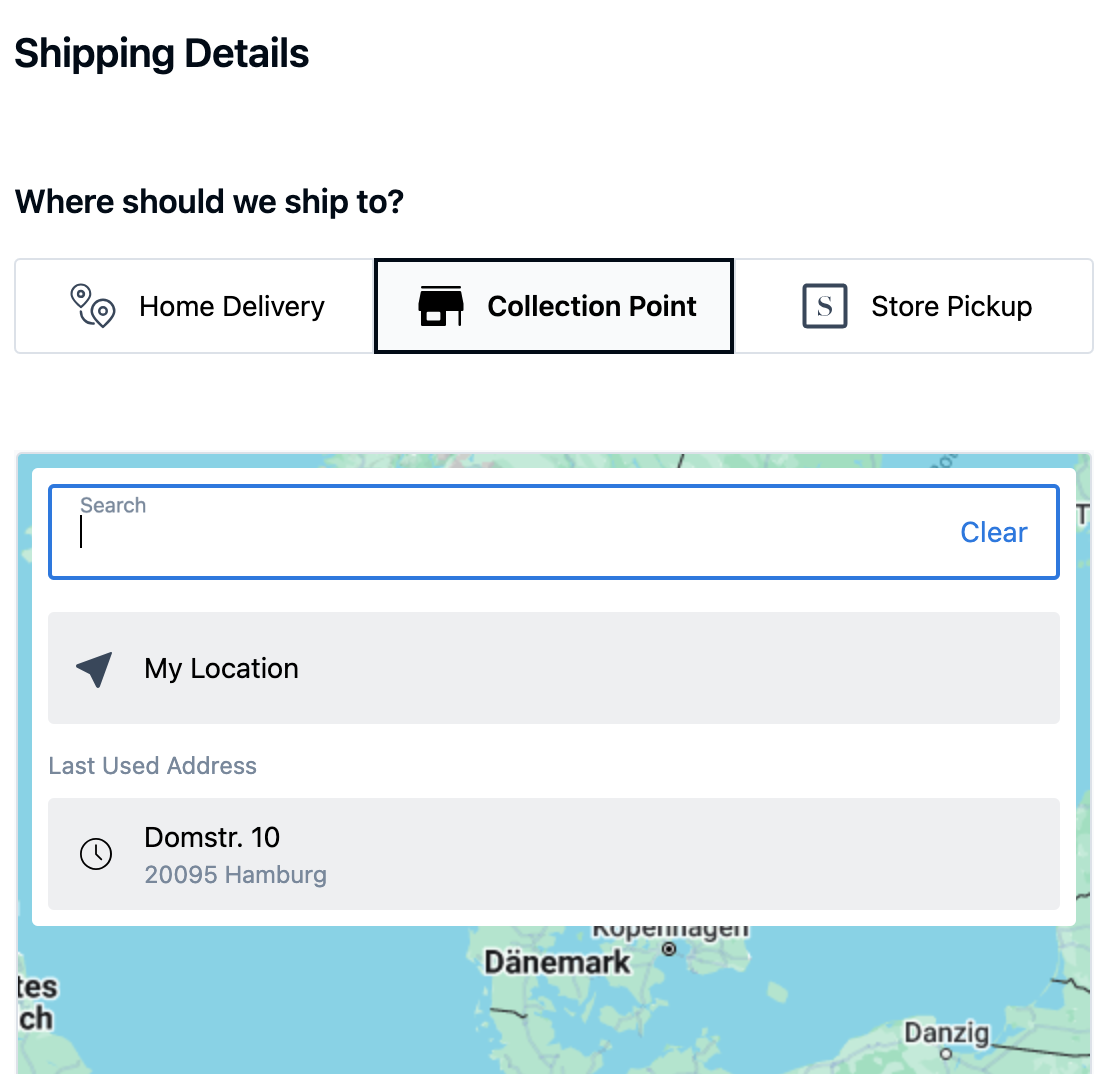
Task: Click the floating Search field label
Action: [x=113, y=506]
